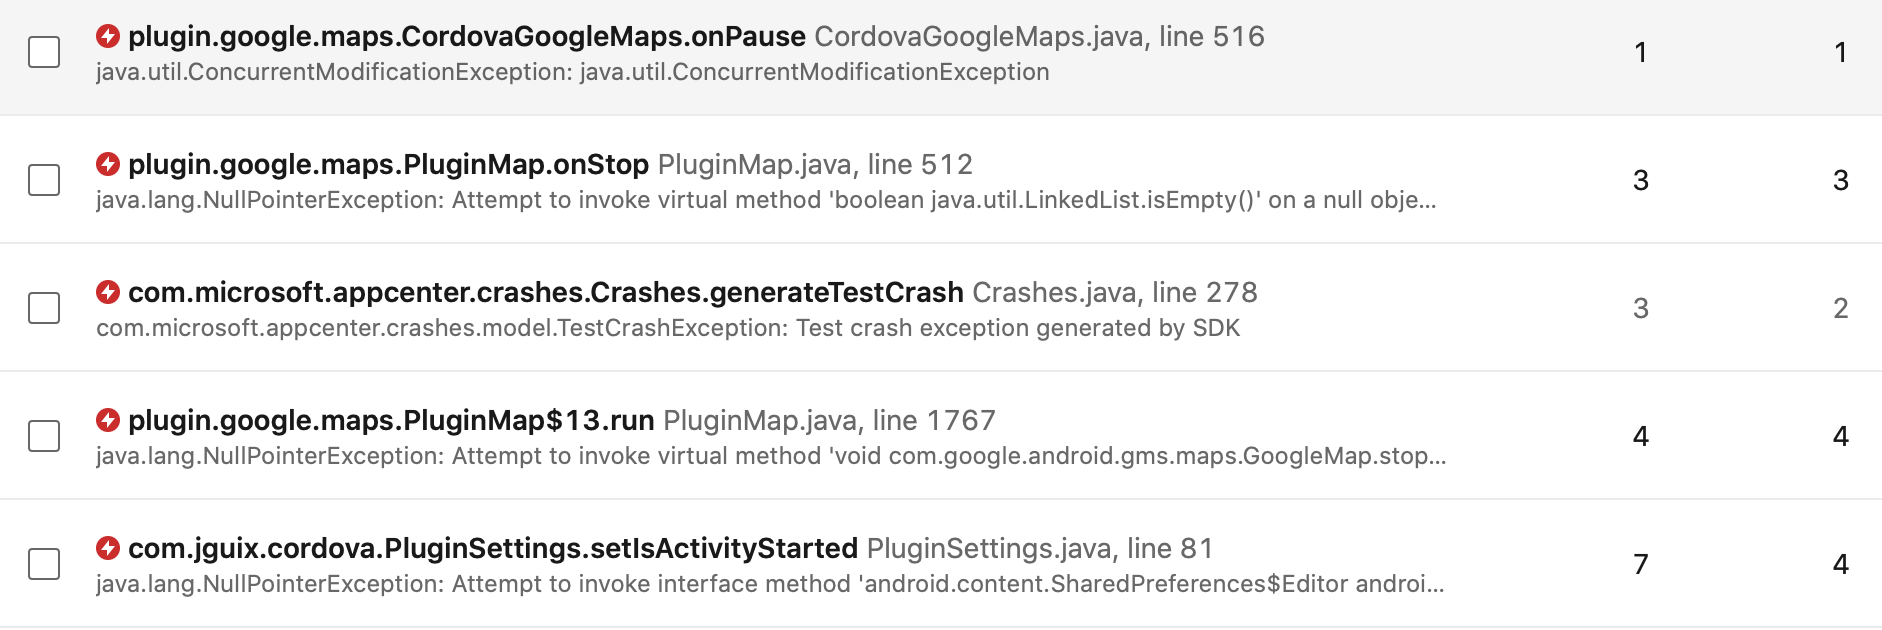Image resolution: width=1882 pixels, height=630 pixels.
Task: Click the ConcurrentModificationException message text
Action: [570, 71]
